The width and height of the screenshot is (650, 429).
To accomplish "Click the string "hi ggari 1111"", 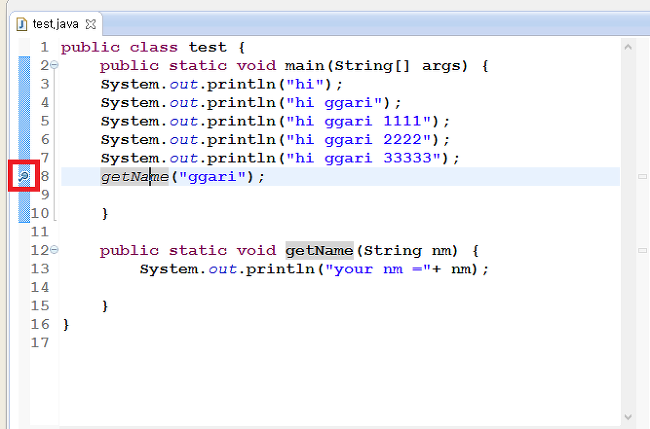I will [358, 121].
